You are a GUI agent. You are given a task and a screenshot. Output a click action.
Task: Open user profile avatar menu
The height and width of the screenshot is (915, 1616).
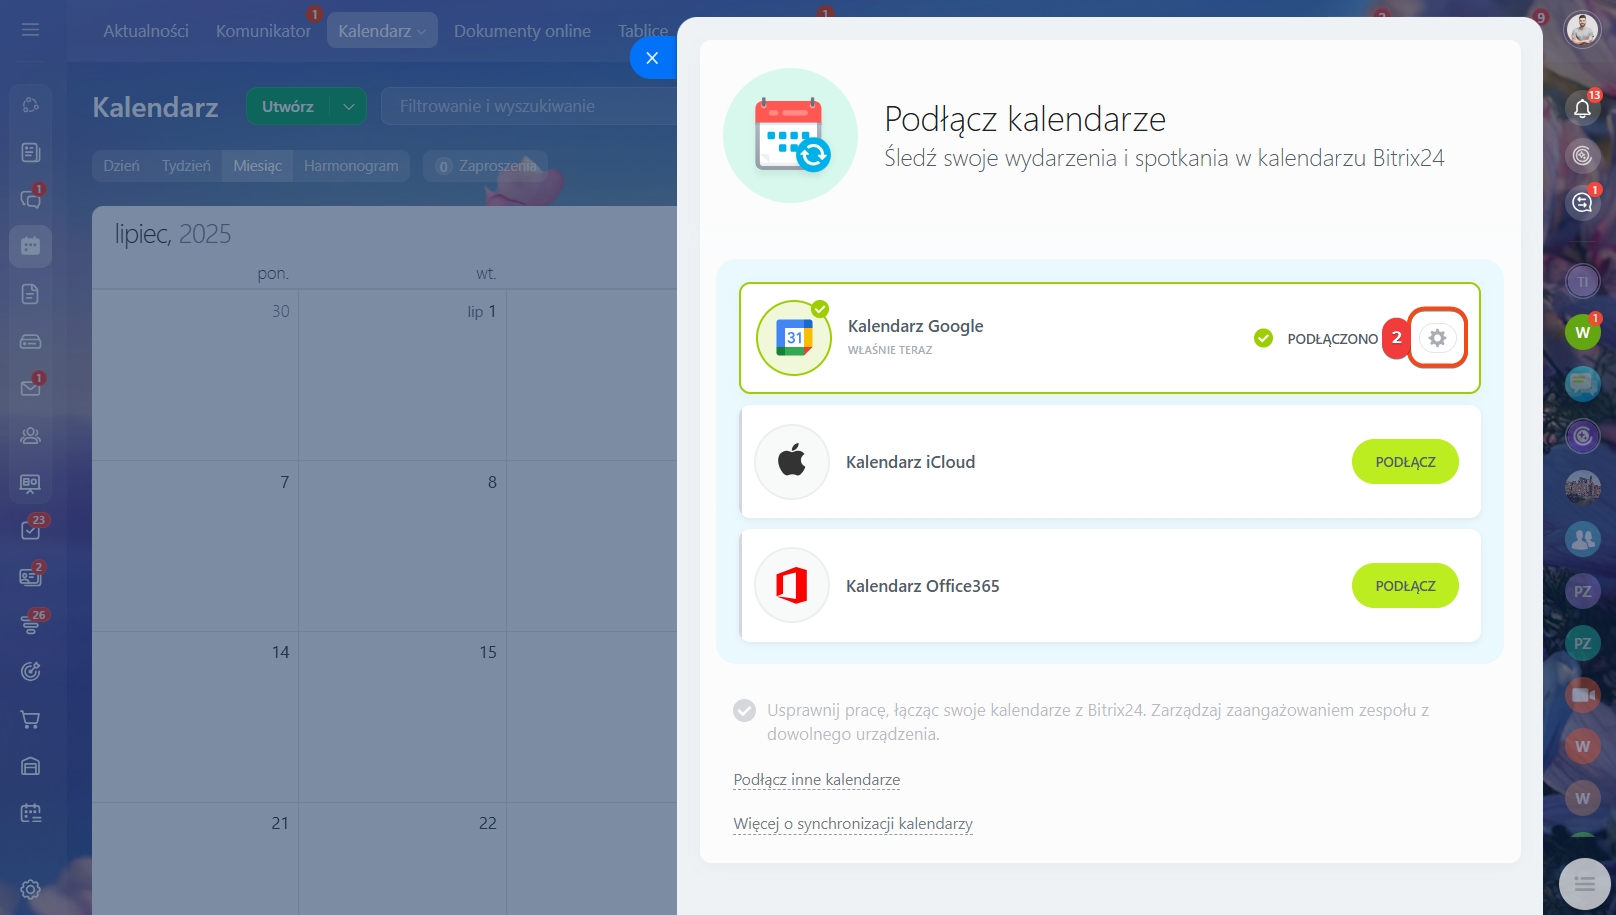1582,30
